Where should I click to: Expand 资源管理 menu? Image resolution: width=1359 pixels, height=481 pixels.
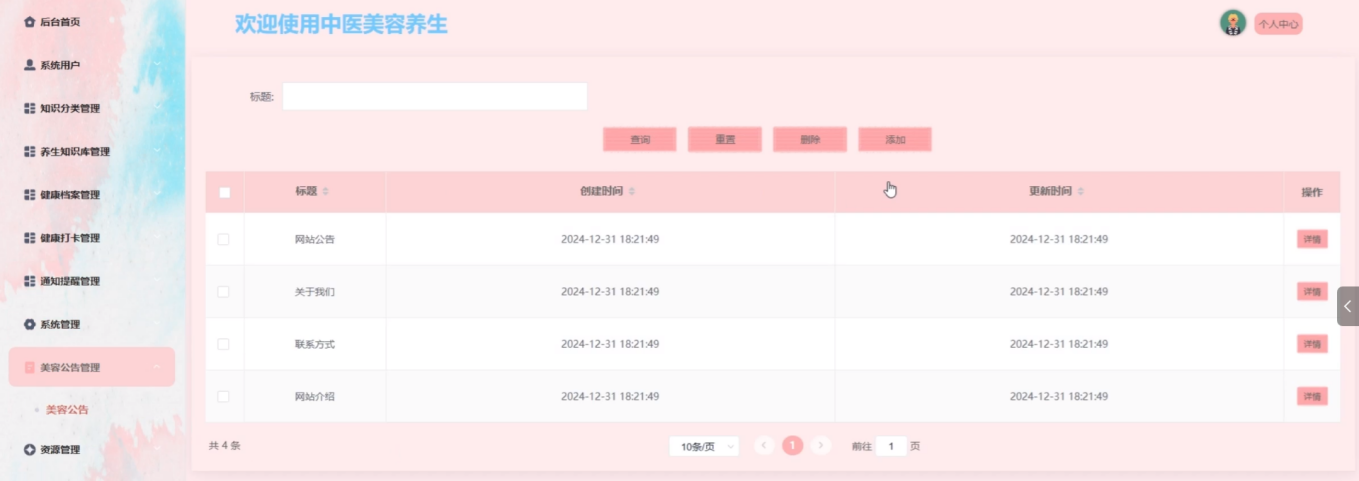pyautogui.click(x=92, y=450)
